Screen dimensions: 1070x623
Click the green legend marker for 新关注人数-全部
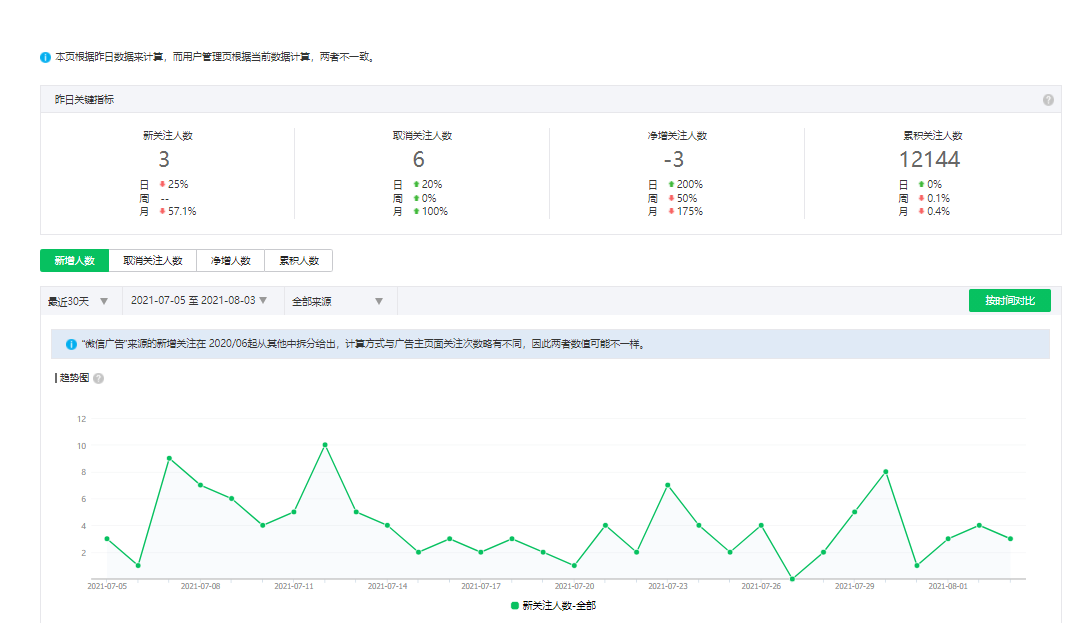coord(515,606)
